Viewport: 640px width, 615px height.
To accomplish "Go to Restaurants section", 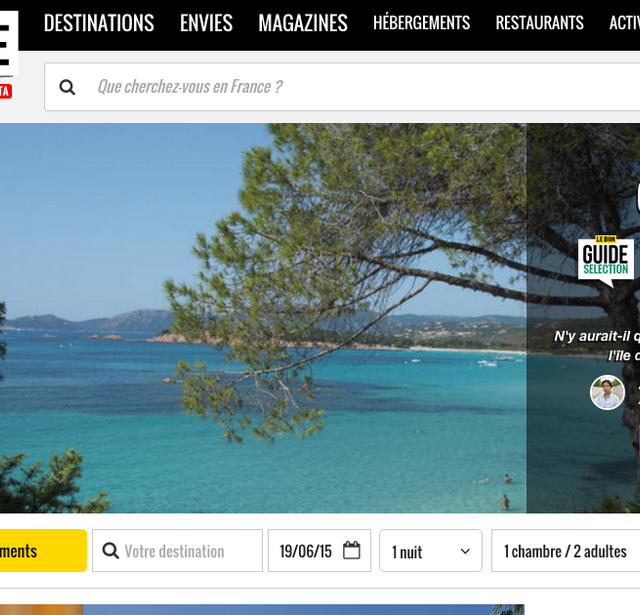I will tap(540, 23).
